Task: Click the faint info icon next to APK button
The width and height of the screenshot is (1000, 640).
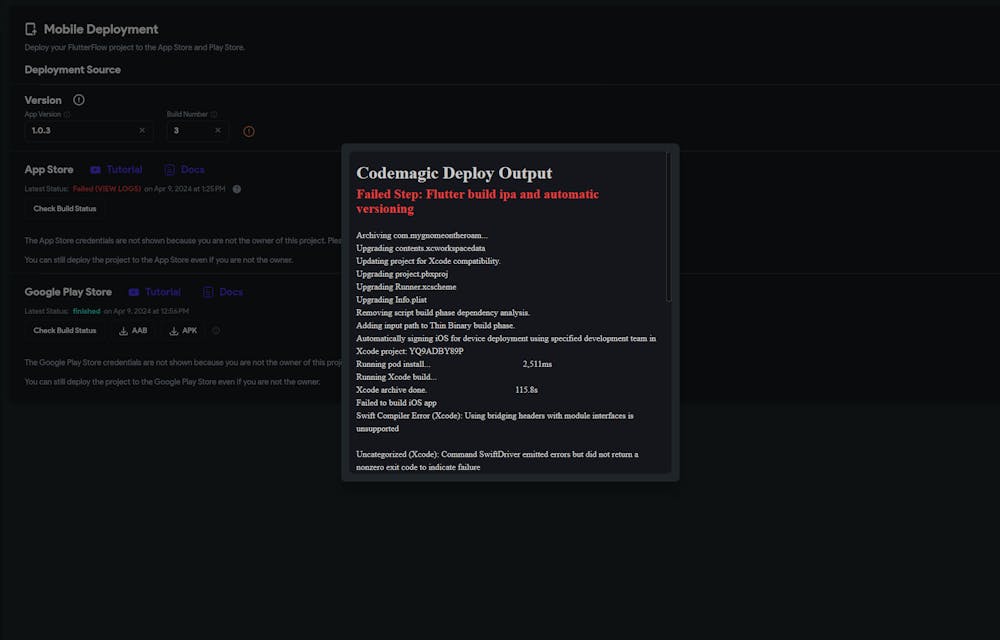Action: point(216,331)
